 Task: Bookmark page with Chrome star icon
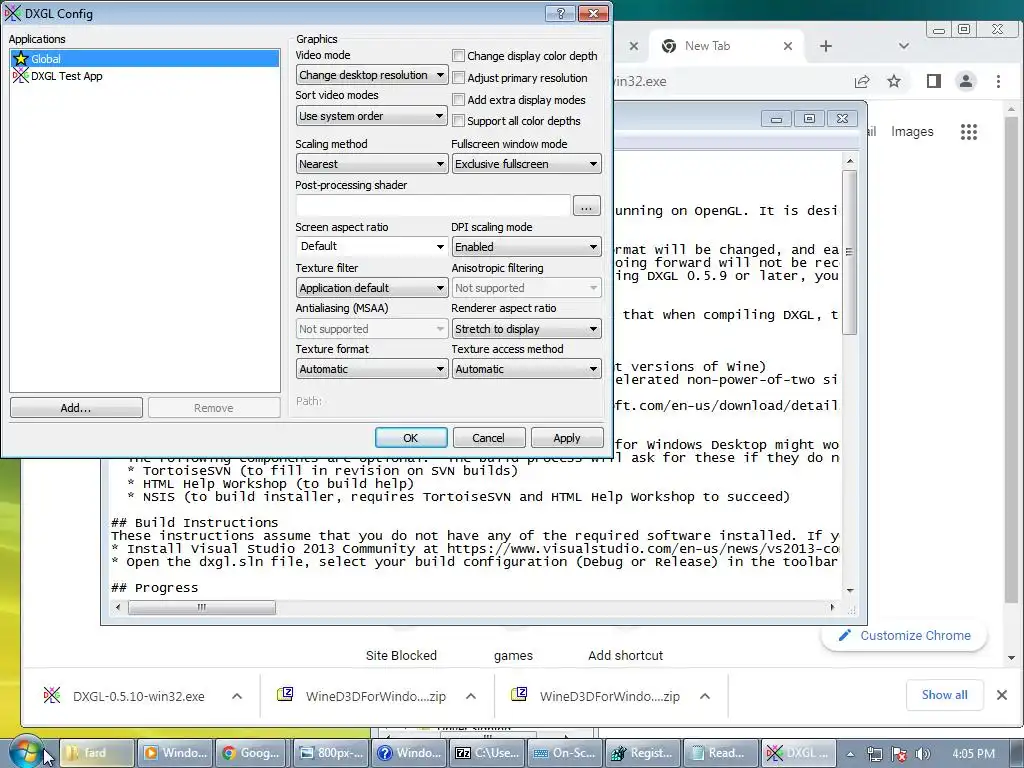coord(894,81)
